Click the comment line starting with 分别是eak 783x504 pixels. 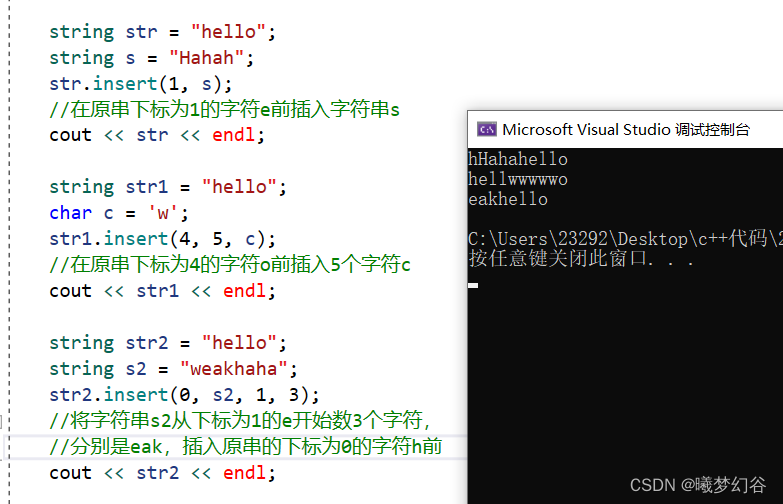246,447
